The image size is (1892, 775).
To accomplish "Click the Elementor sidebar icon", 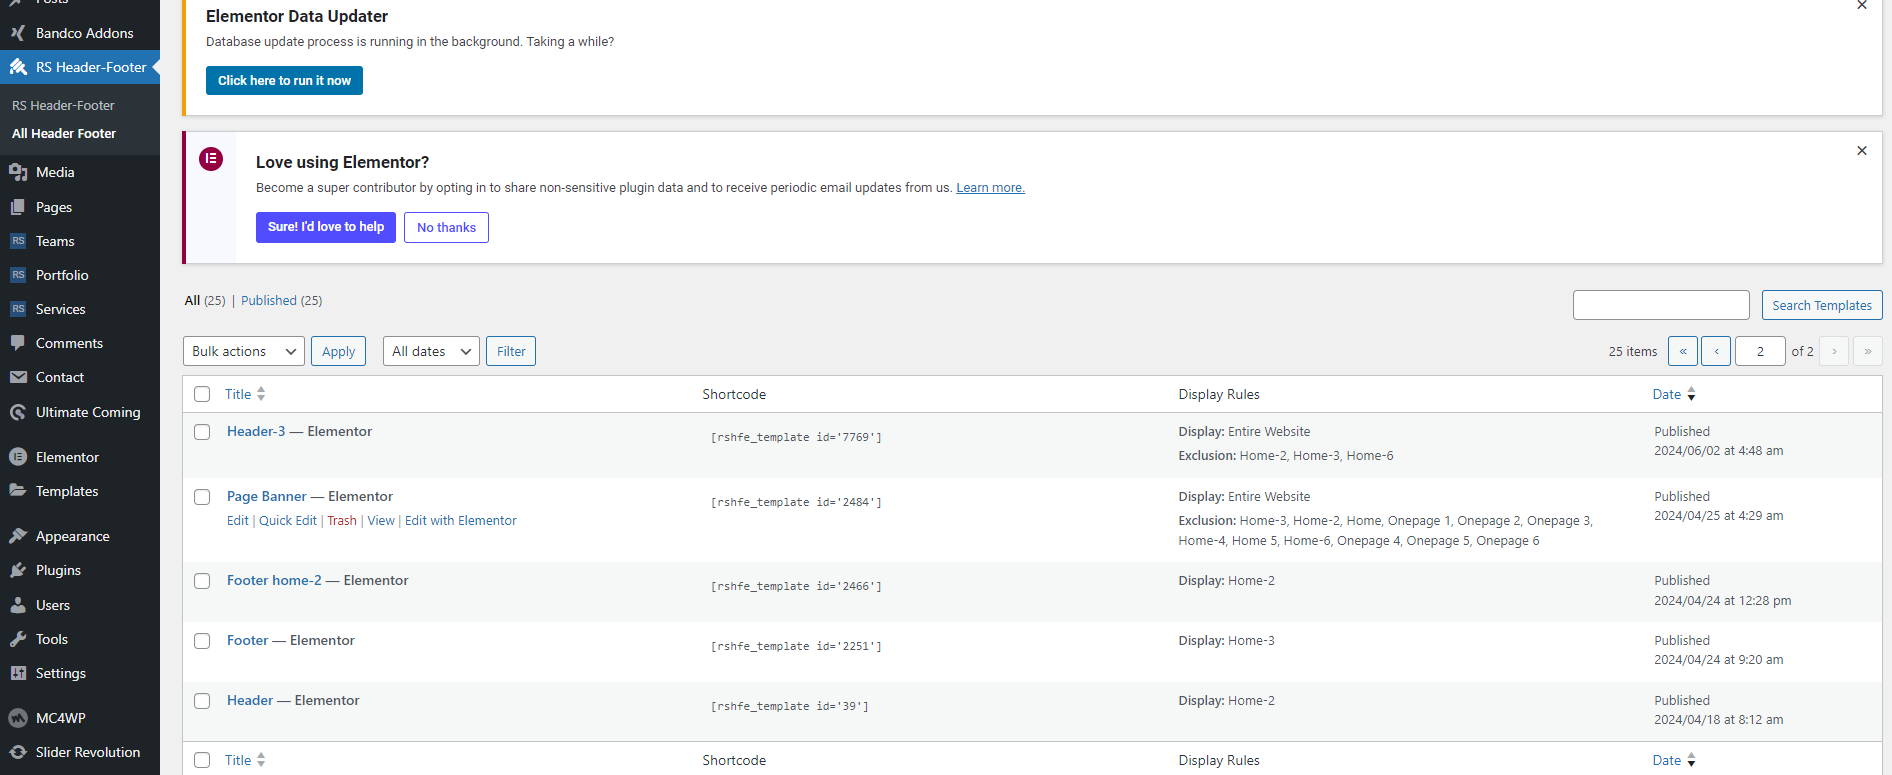I will [x=18, y=457].
